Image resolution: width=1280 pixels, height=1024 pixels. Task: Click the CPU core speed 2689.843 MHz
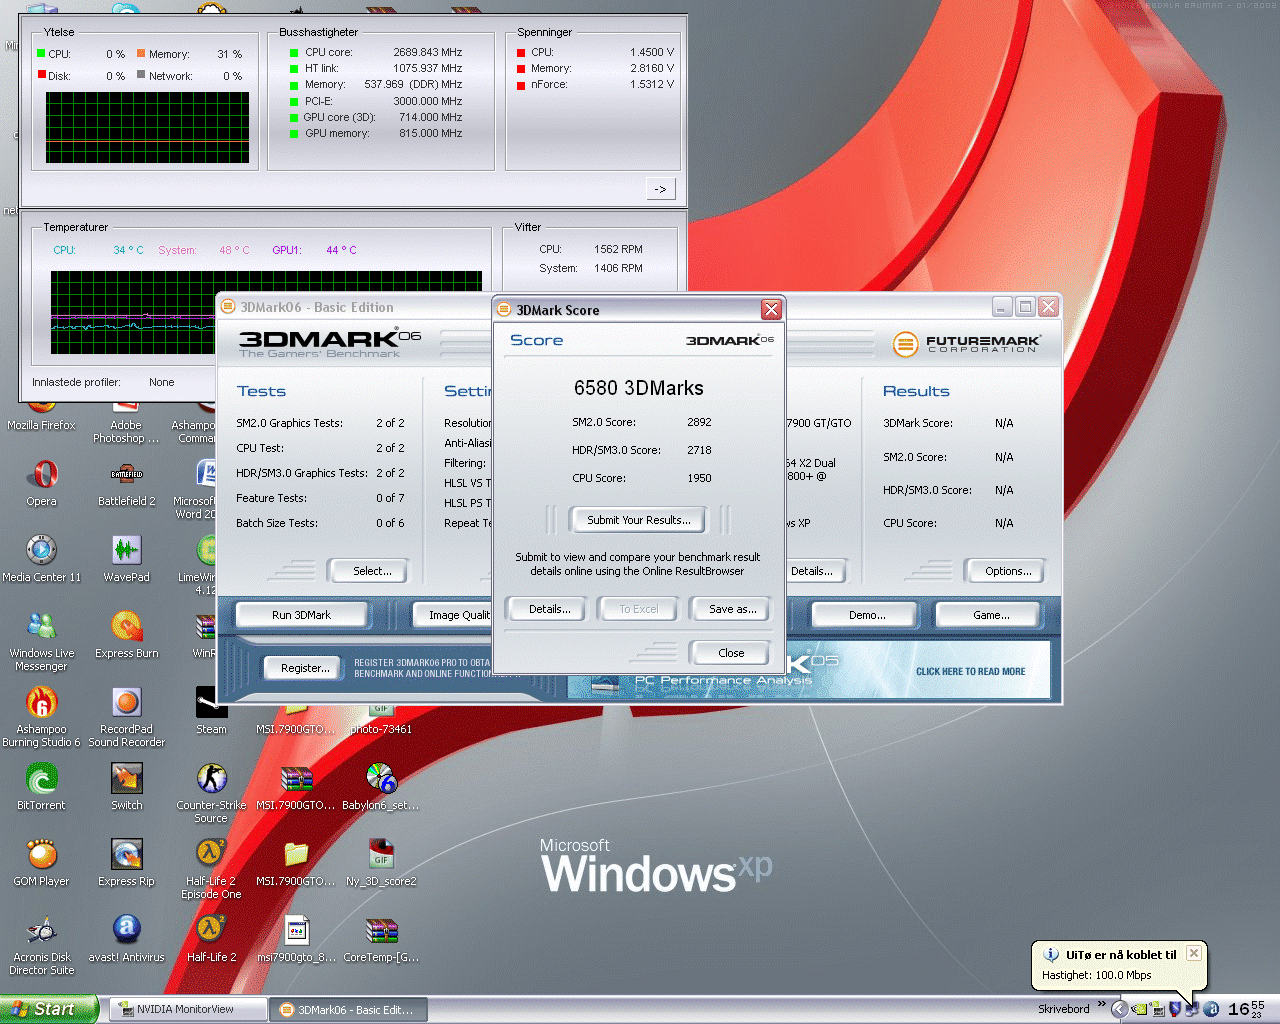428,52
